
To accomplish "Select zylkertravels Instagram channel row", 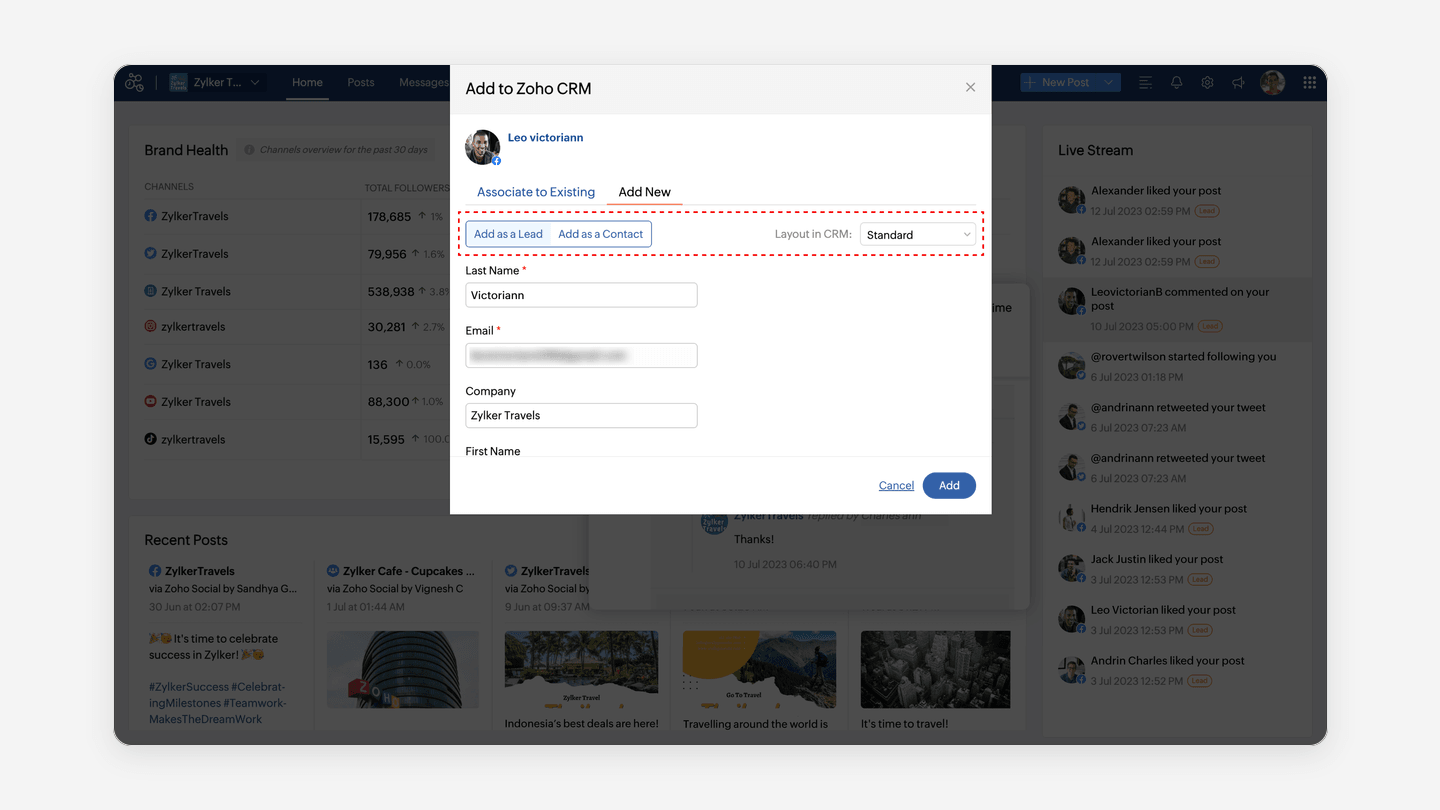I will click(x=297, y=327).
